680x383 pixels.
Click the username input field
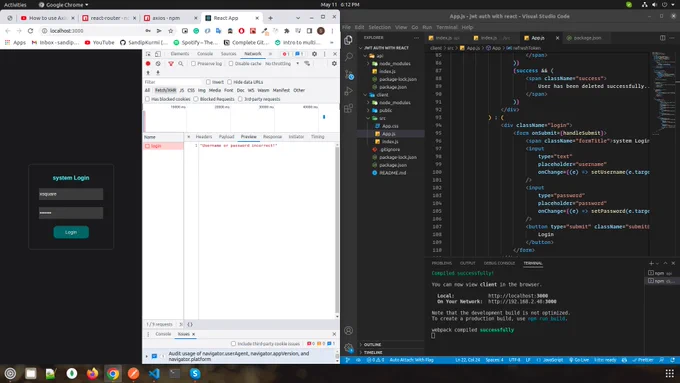click(x=71, y=194)
